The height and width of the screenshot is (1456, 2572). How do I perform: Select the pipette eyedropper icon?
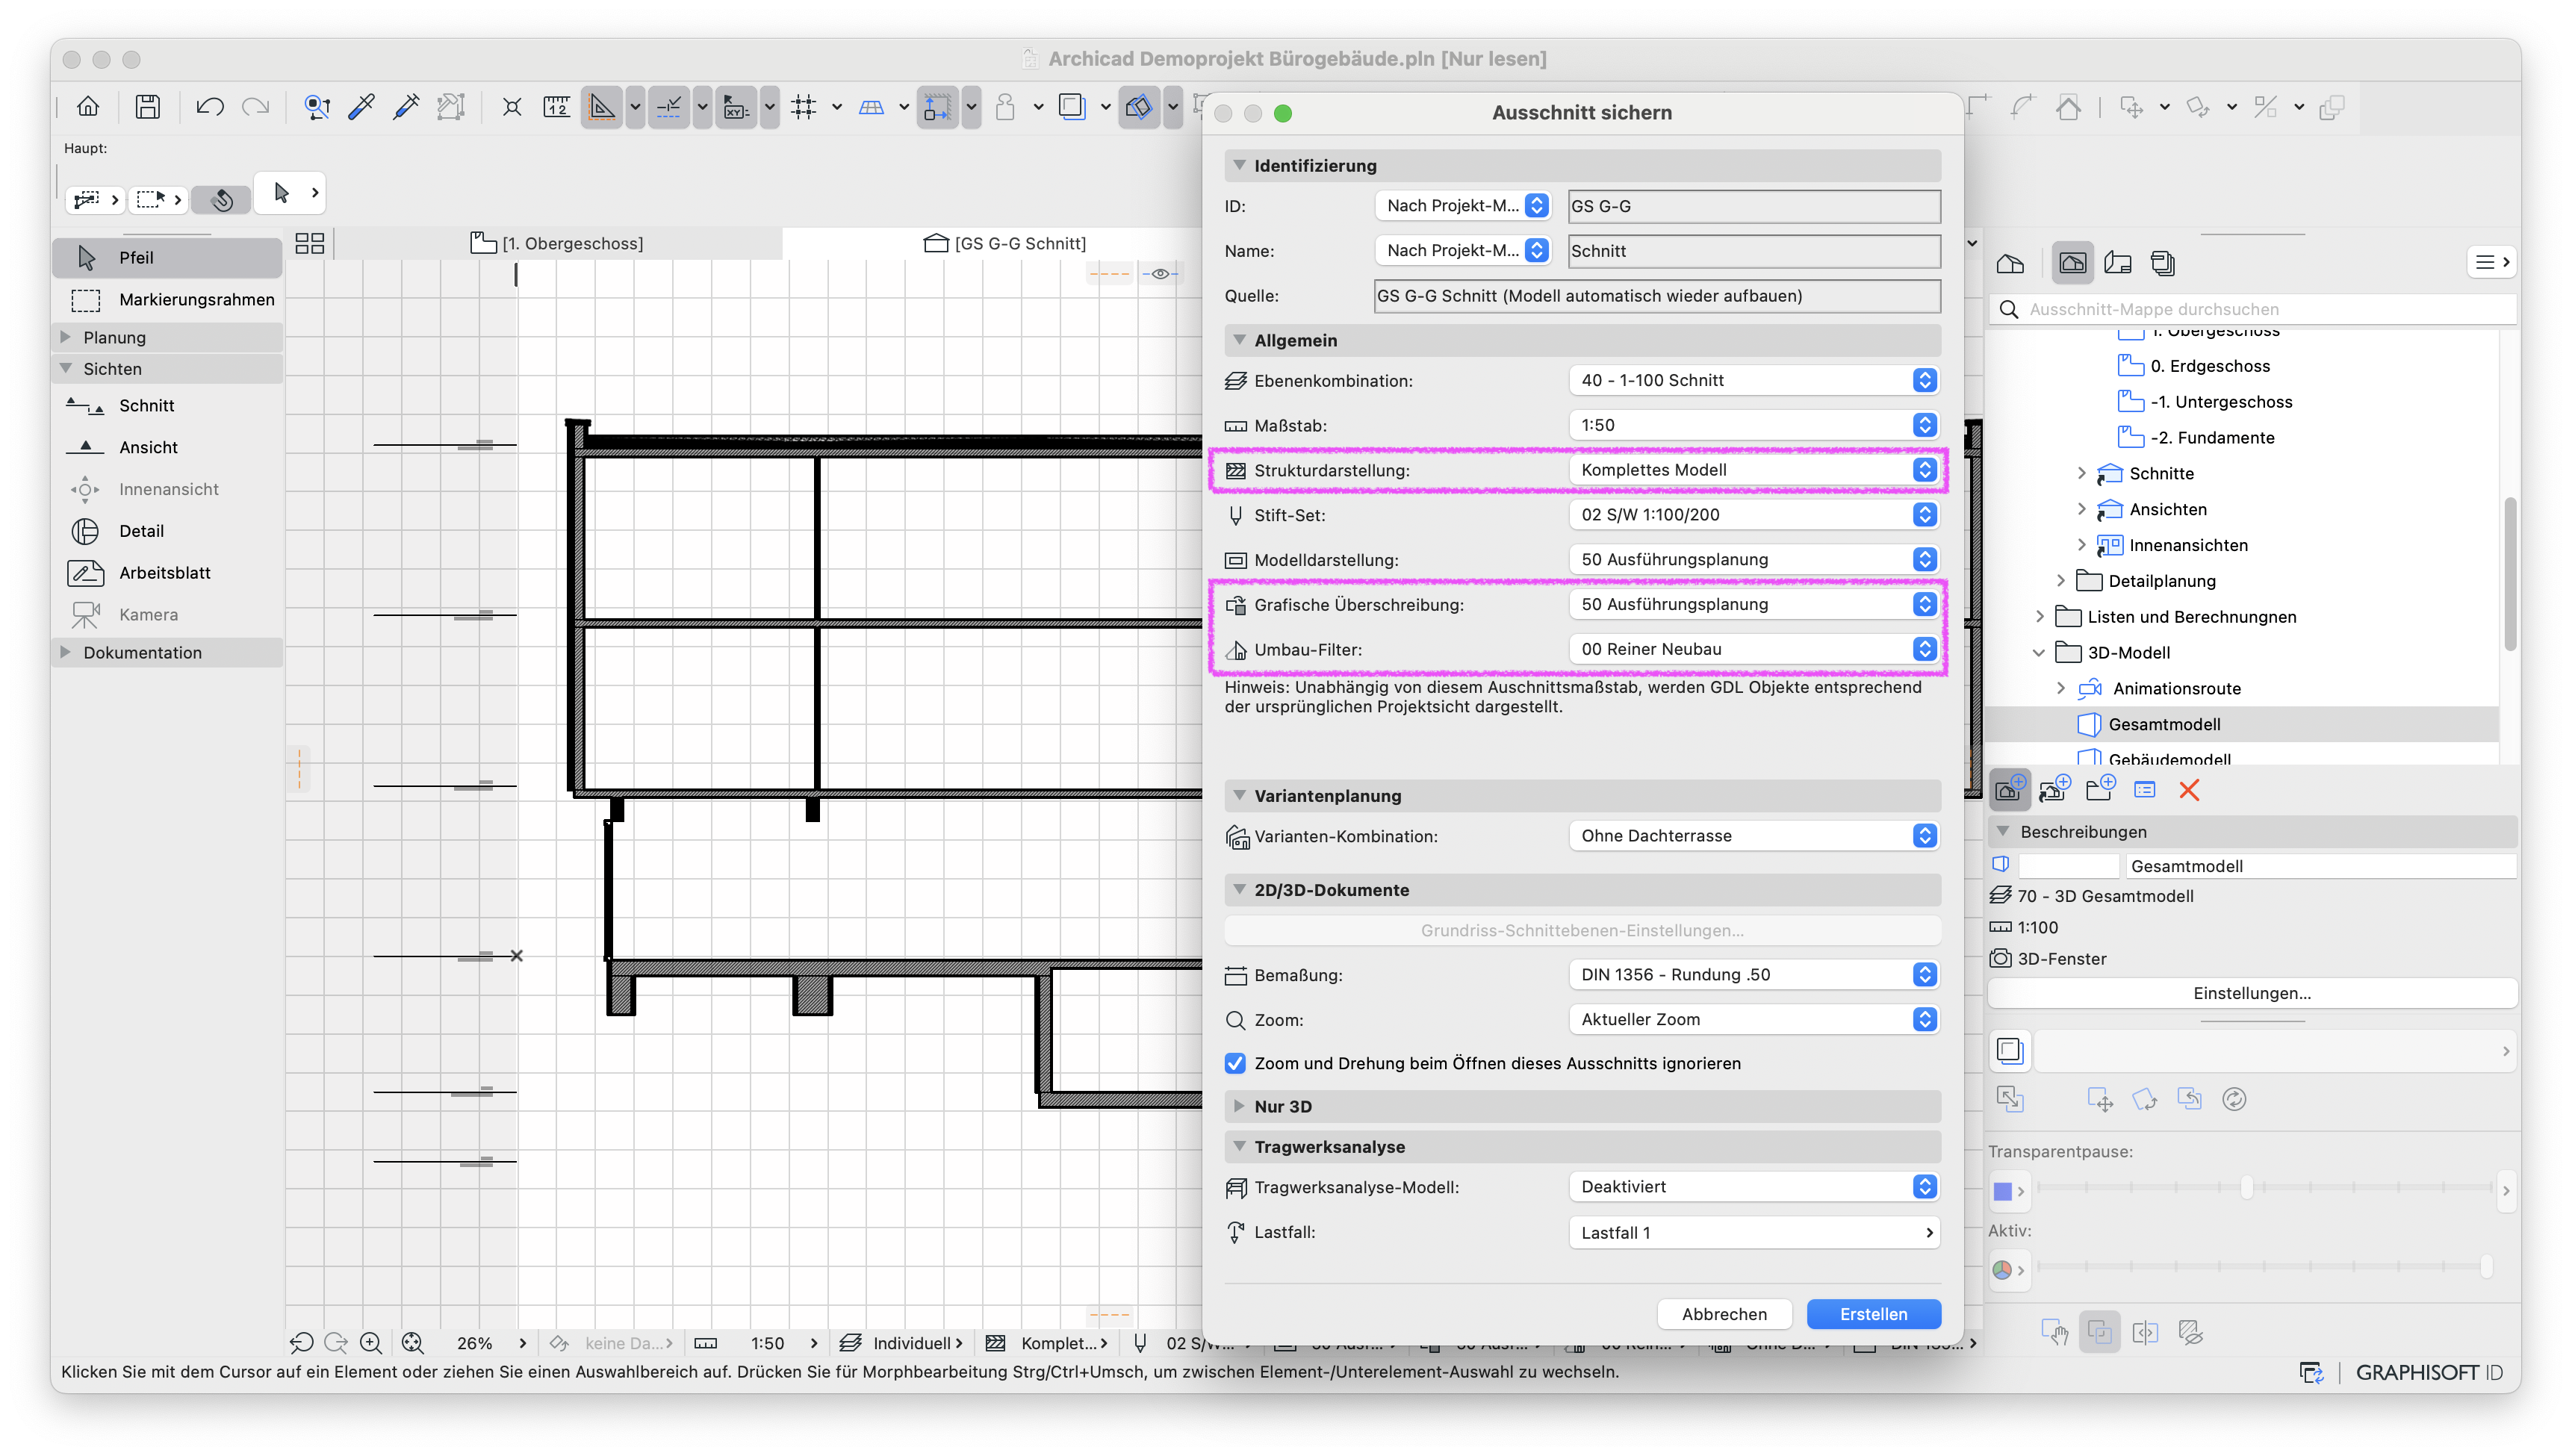[x=361, y=106]
